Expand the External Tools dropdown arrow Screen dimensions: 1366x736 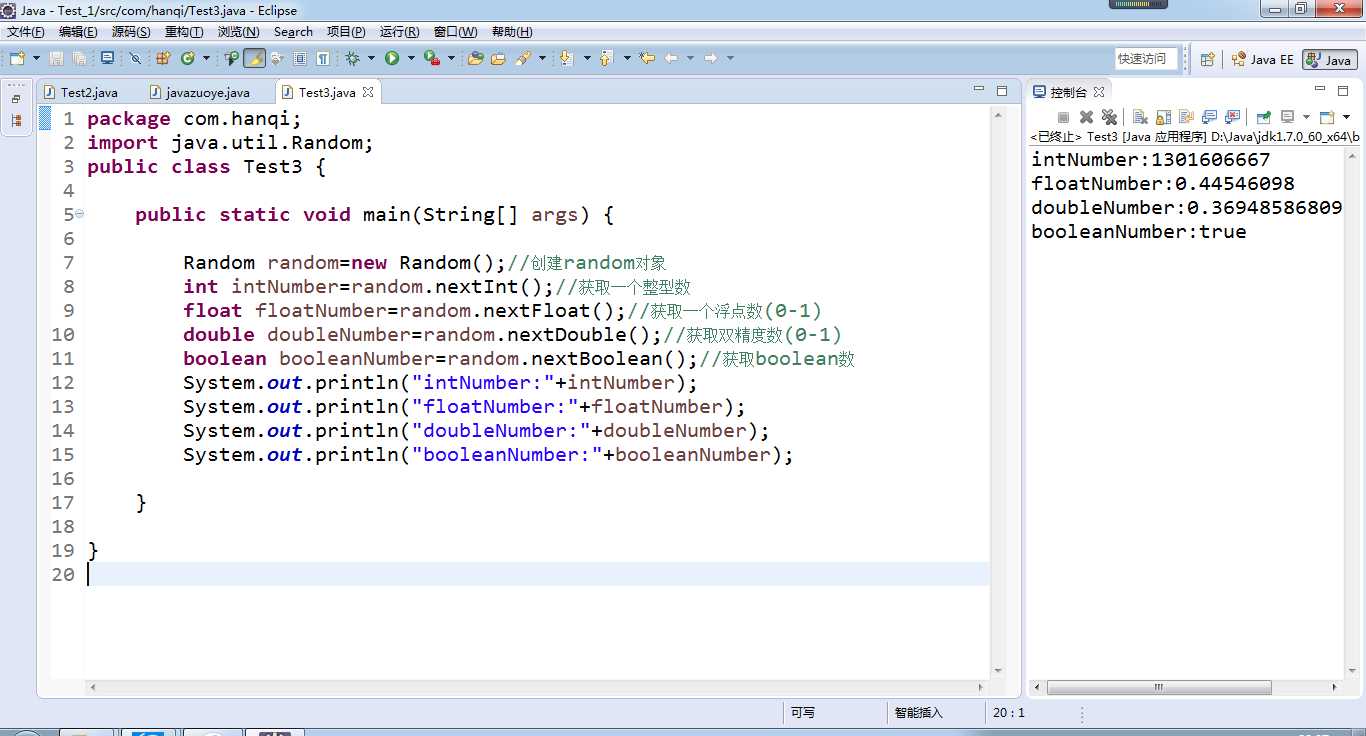point(451,58)
